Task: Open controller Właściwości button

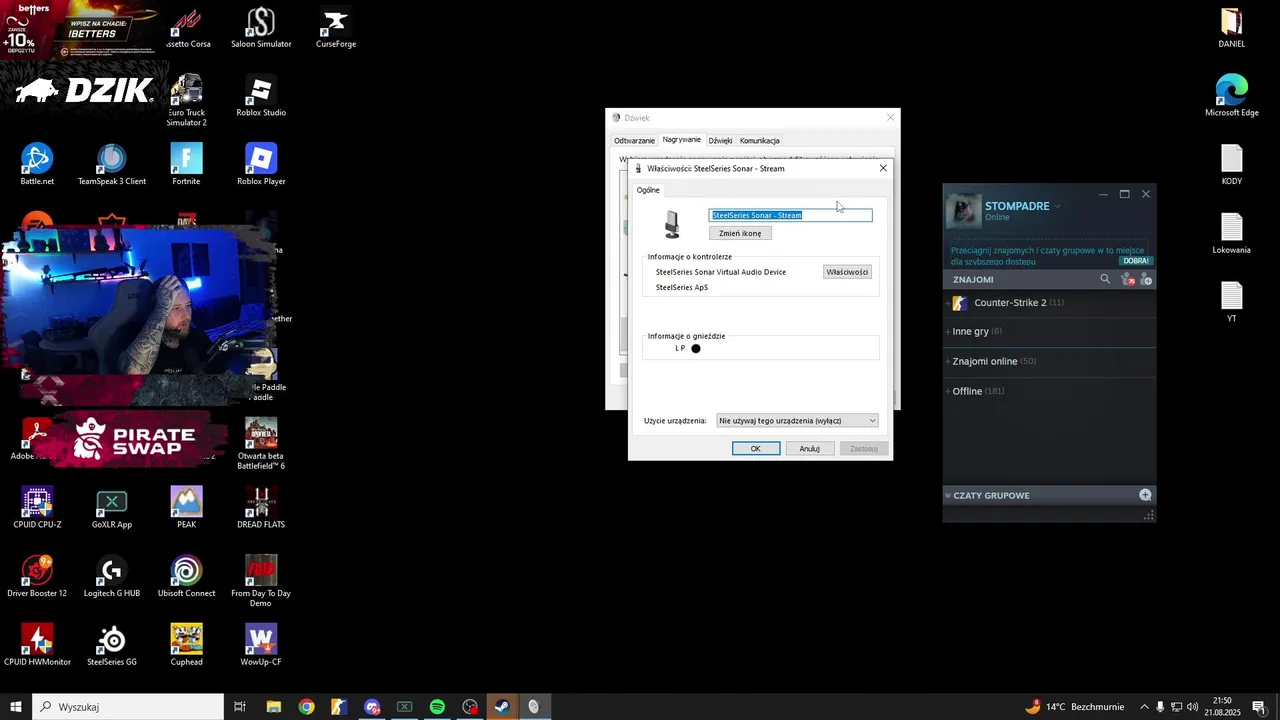Action: (847, 272)
